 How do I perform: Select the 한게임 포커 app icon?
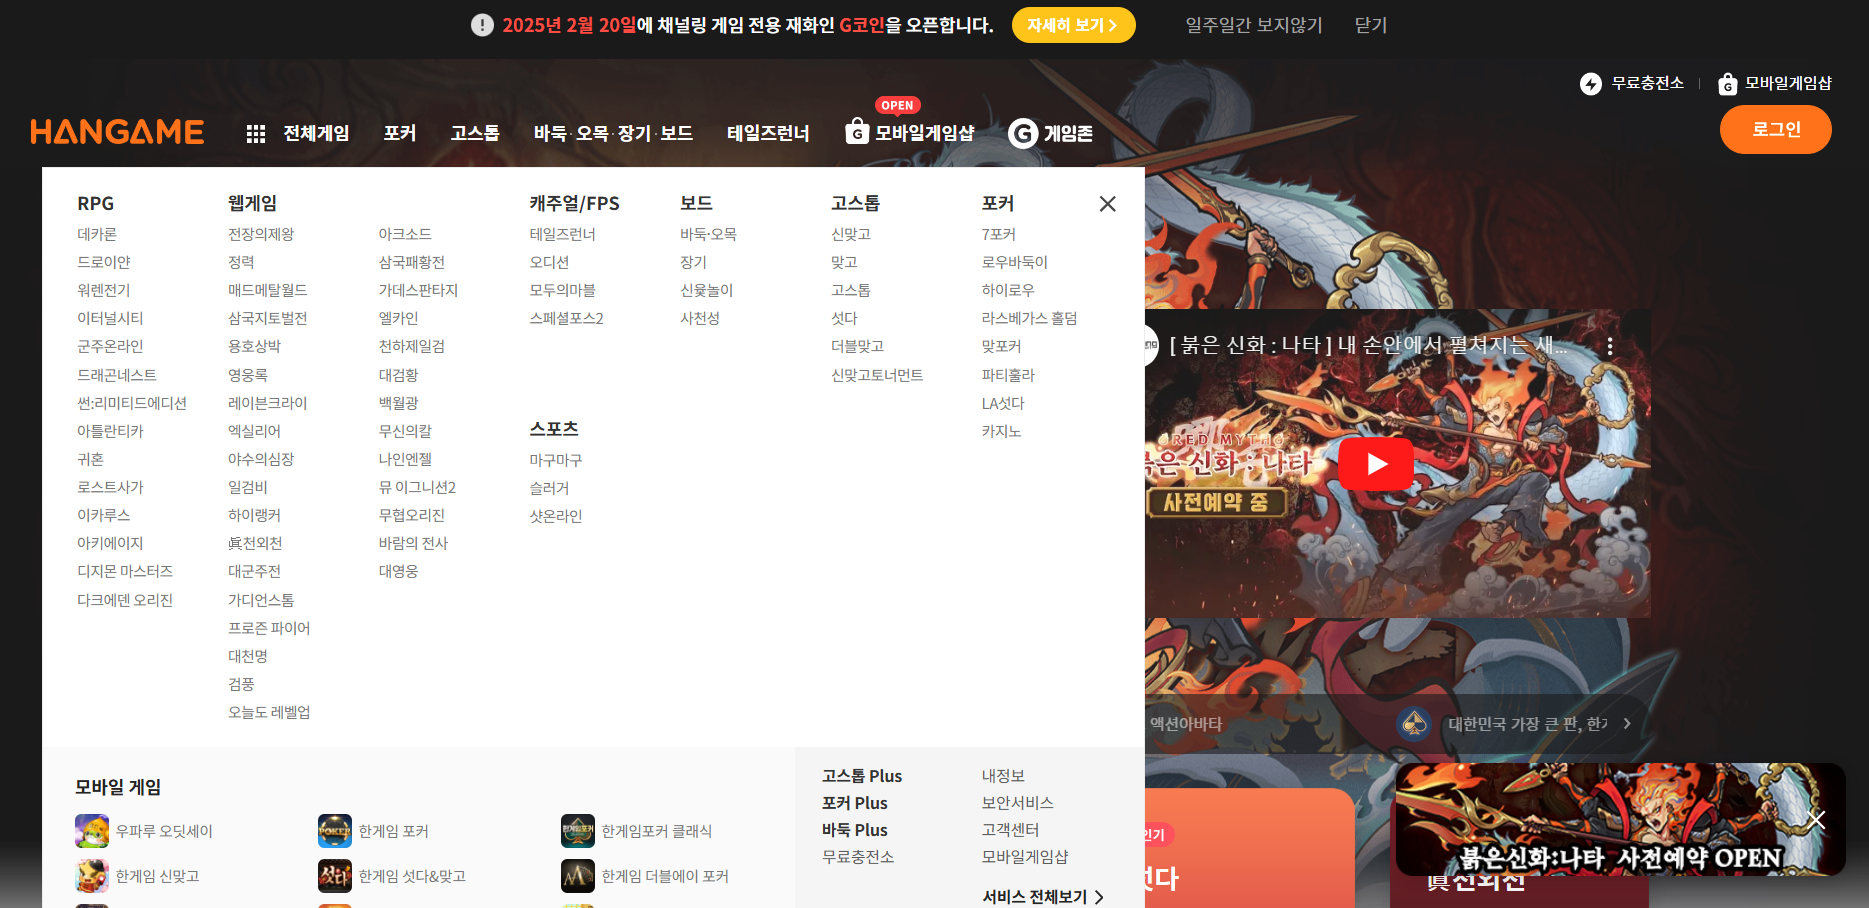[x=335, y=830]
